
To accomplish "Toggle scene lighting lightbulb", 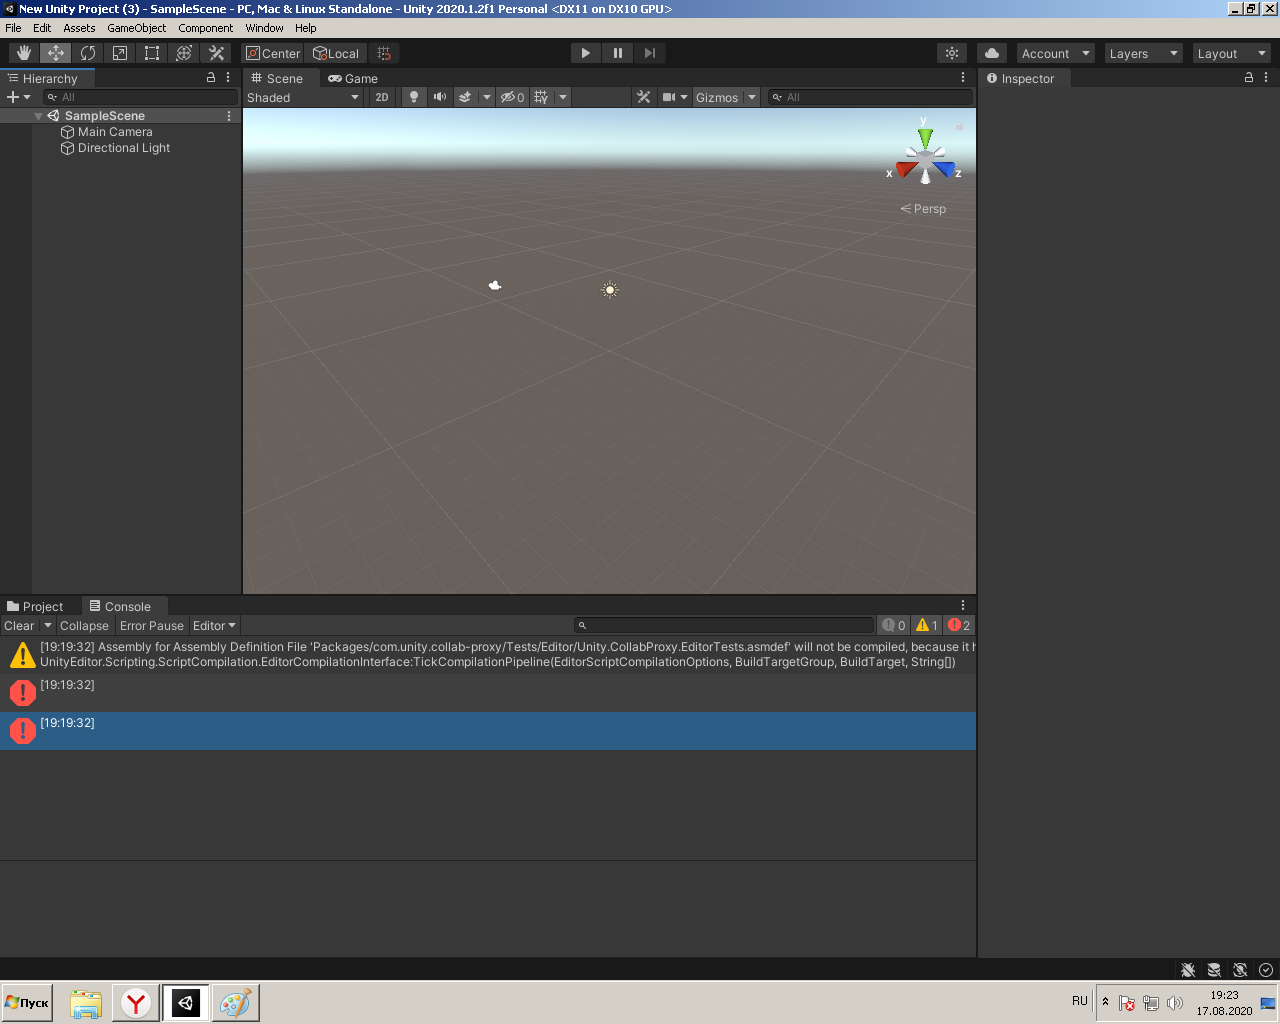I will (414, 97).
